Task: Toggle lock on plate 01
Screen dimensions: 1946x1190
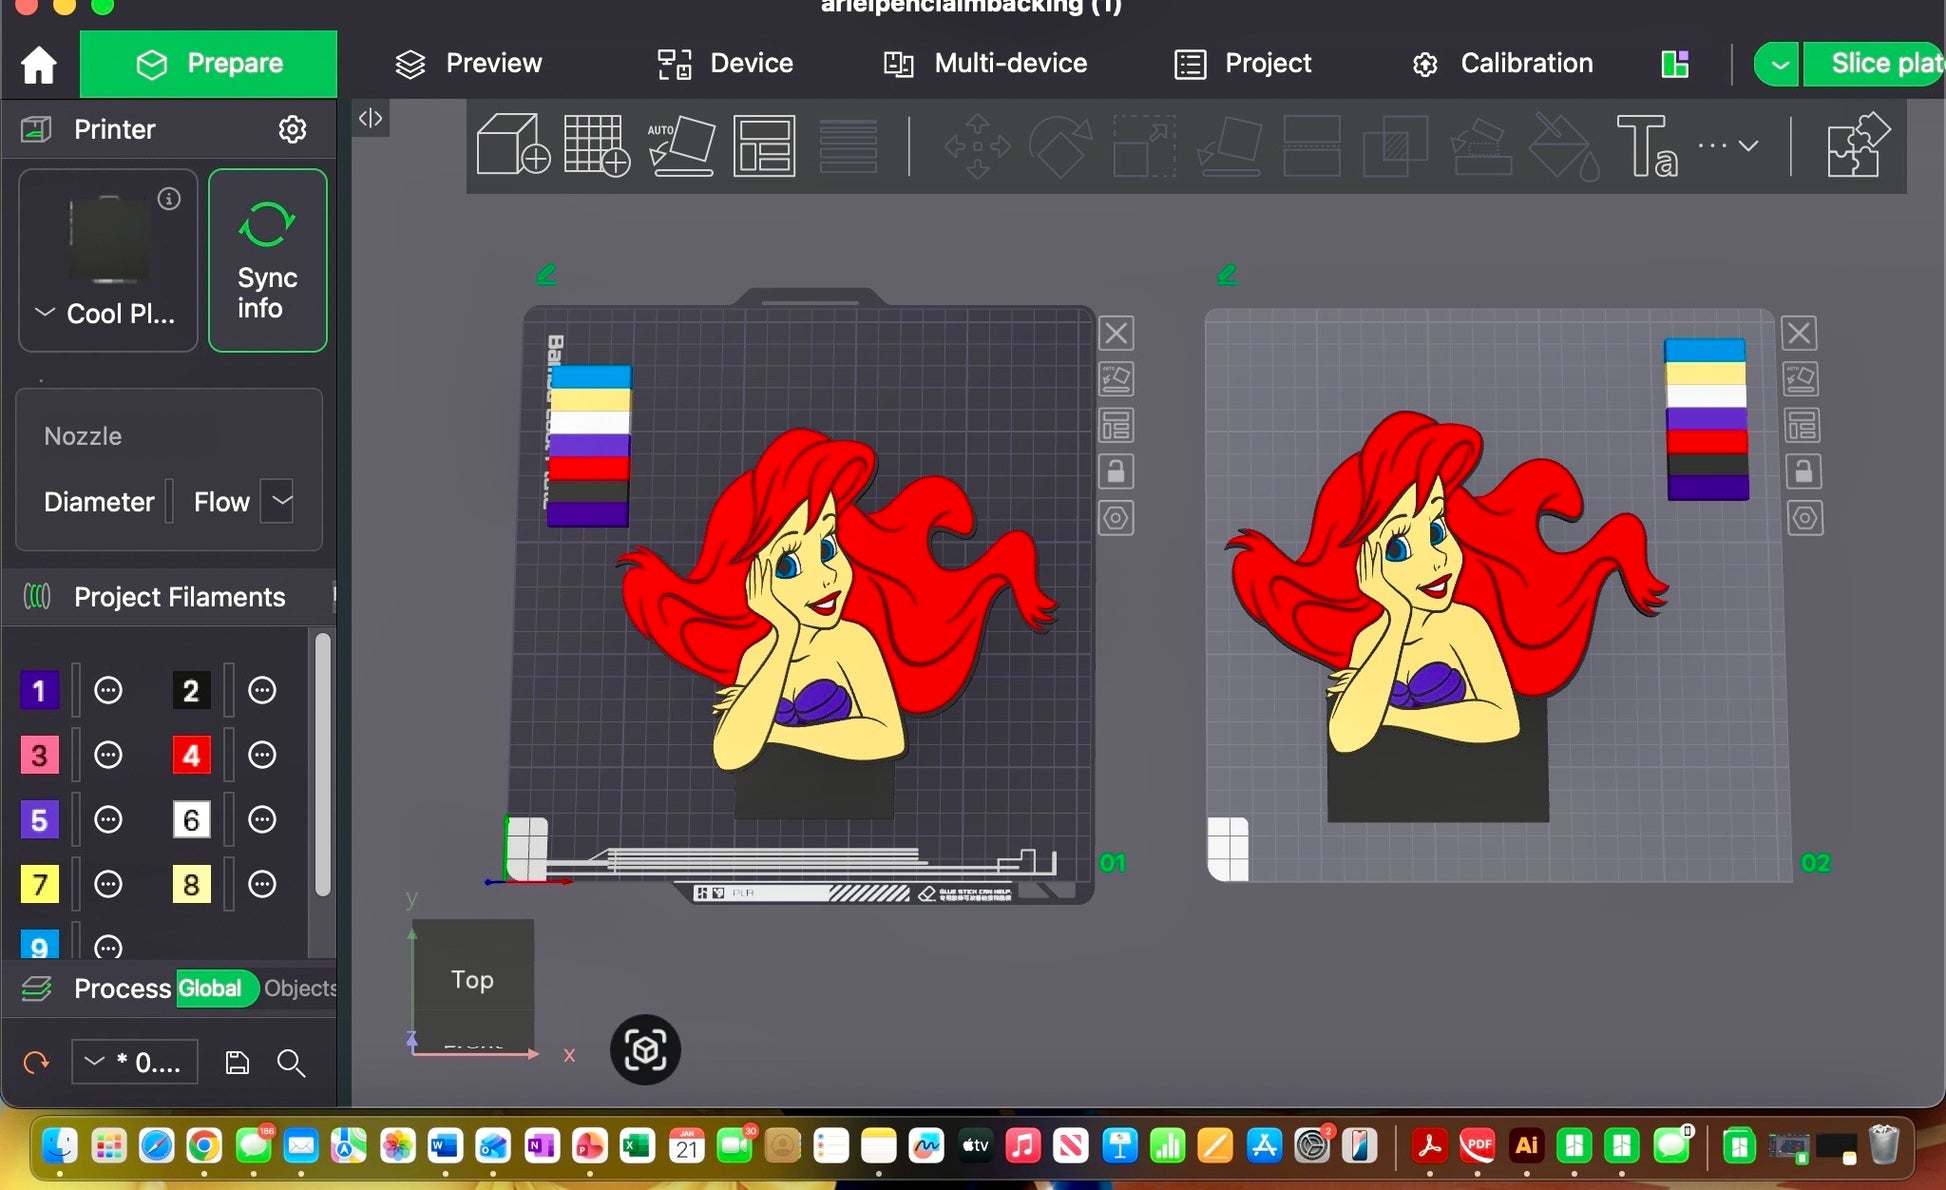Action: pyautogui.click(x=1116, y=472)
